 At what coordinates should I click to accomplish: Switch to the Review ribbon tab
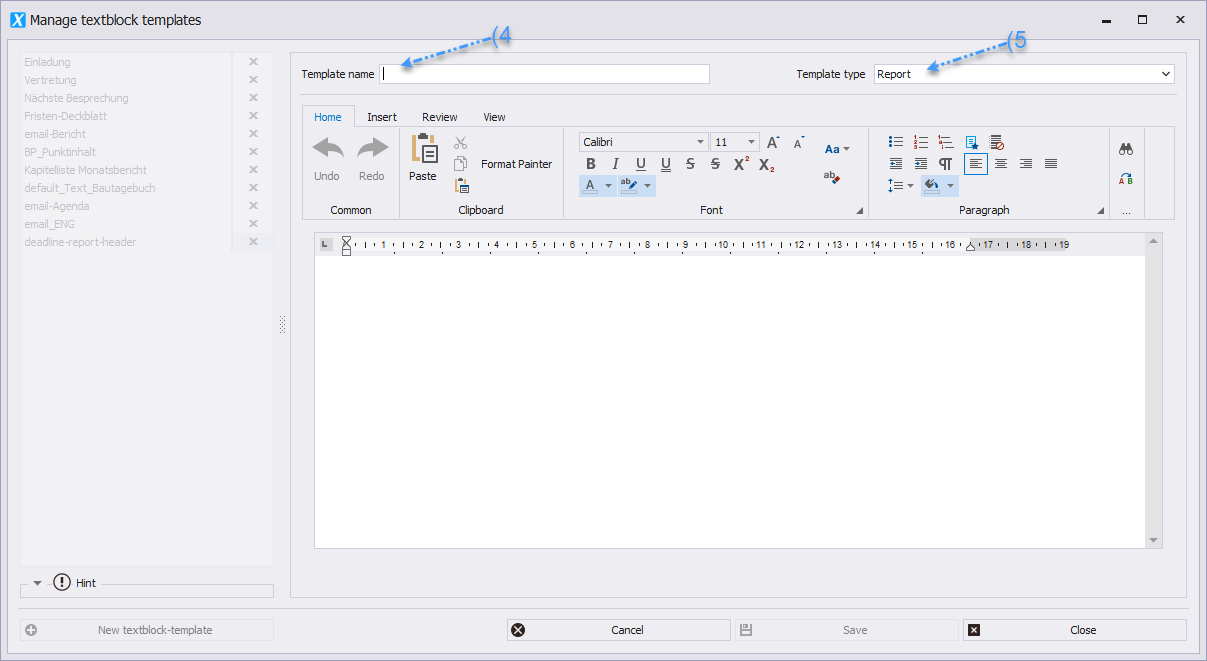pos(440,117)
